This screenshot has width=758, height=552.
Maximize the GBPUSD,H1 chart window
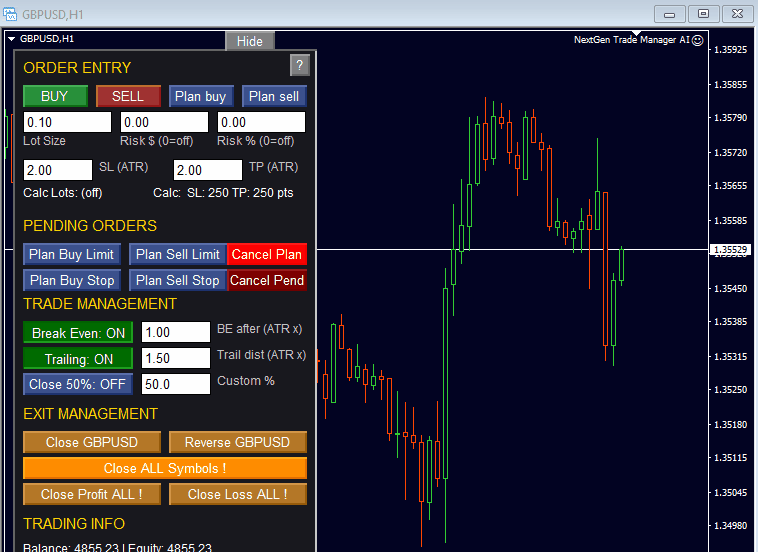point(703,14)
